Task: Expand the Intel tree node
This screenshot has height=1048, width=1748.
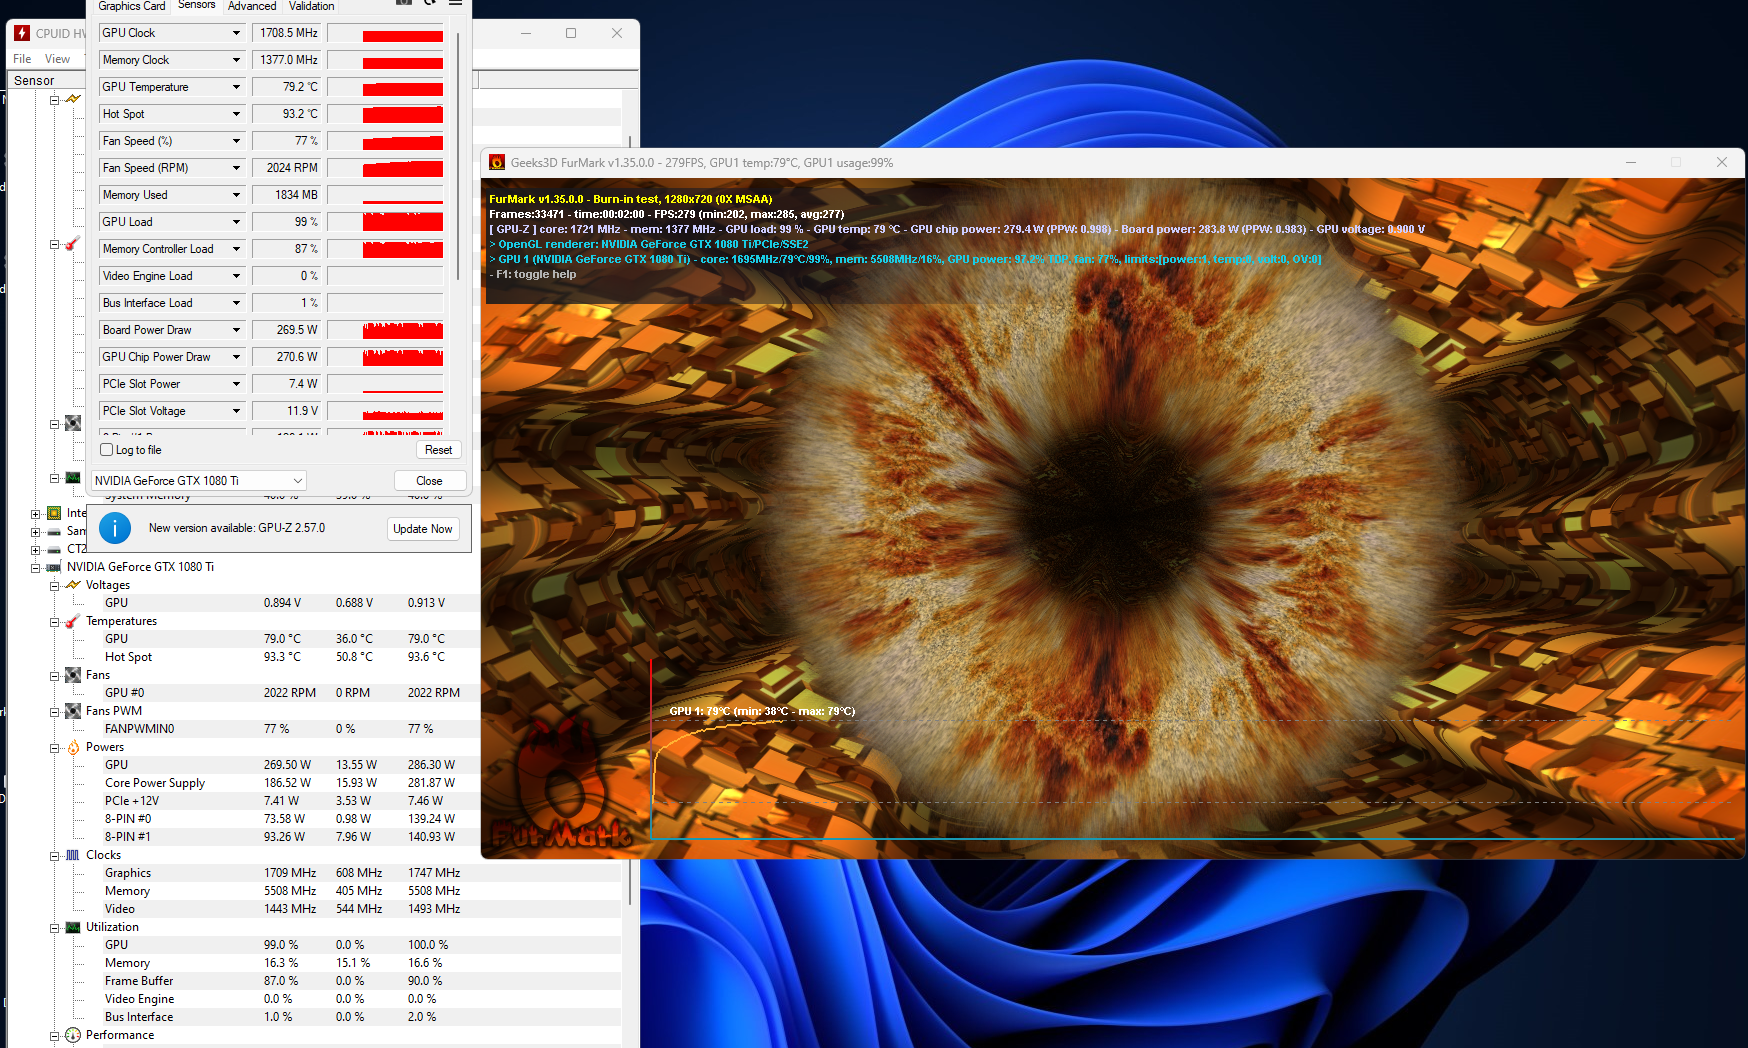Action: (36, 514)
